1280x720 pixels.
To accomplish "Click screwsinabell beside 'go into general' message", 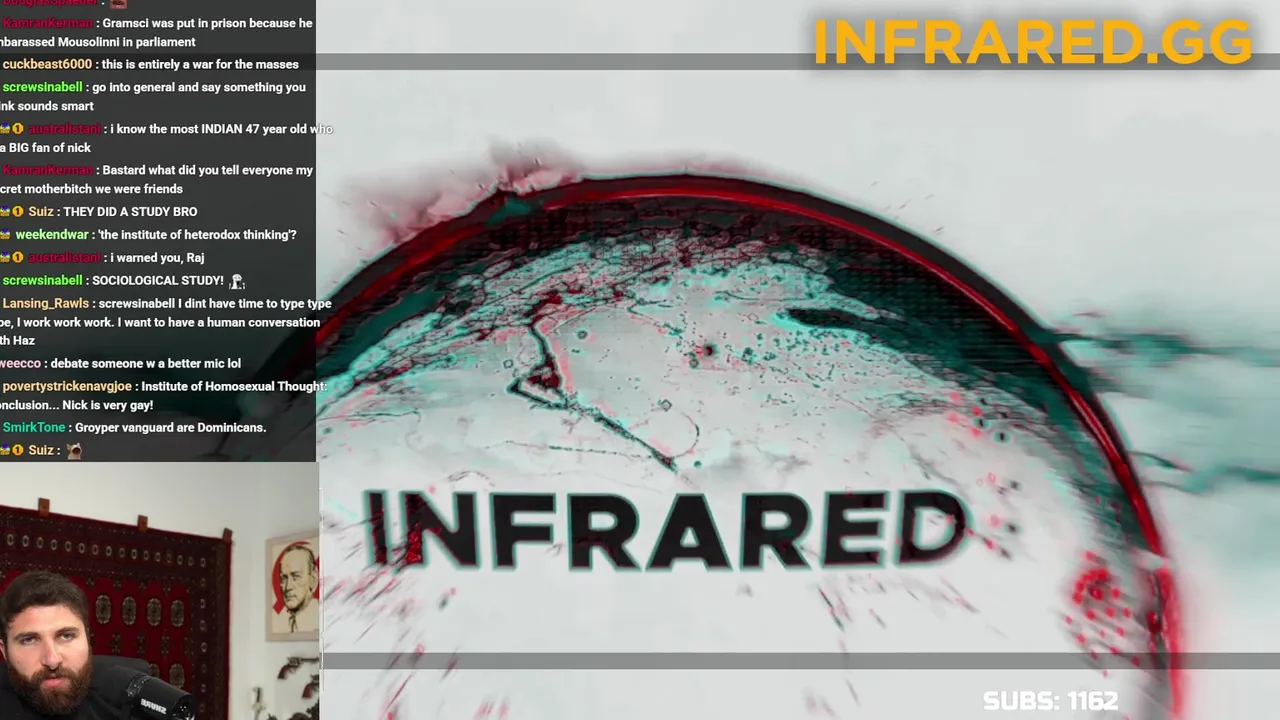I will pyautogui.click(x=42, y=87).
